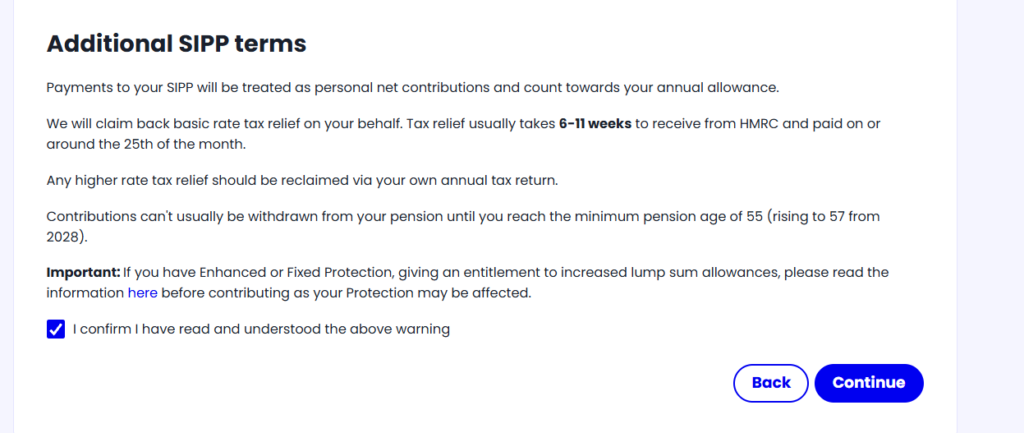Untick the read and understood confirmation checkbox

point(56,329)
